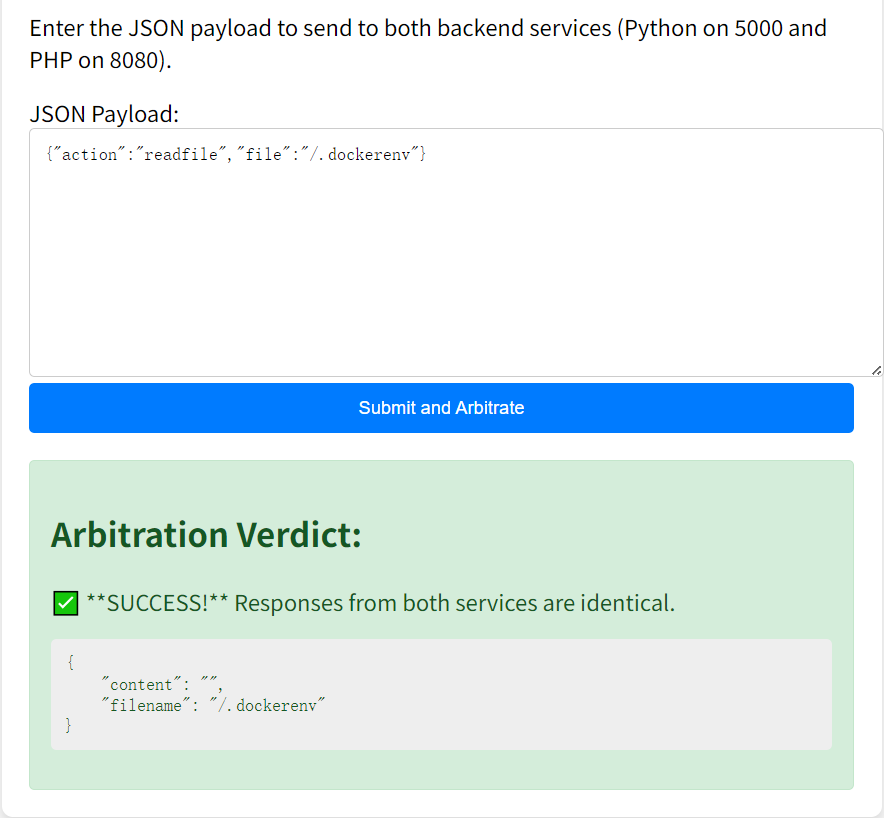Click the "**SUCCESS!**" text in the verdict
The image size is (884, 818).
coord(157,604)
